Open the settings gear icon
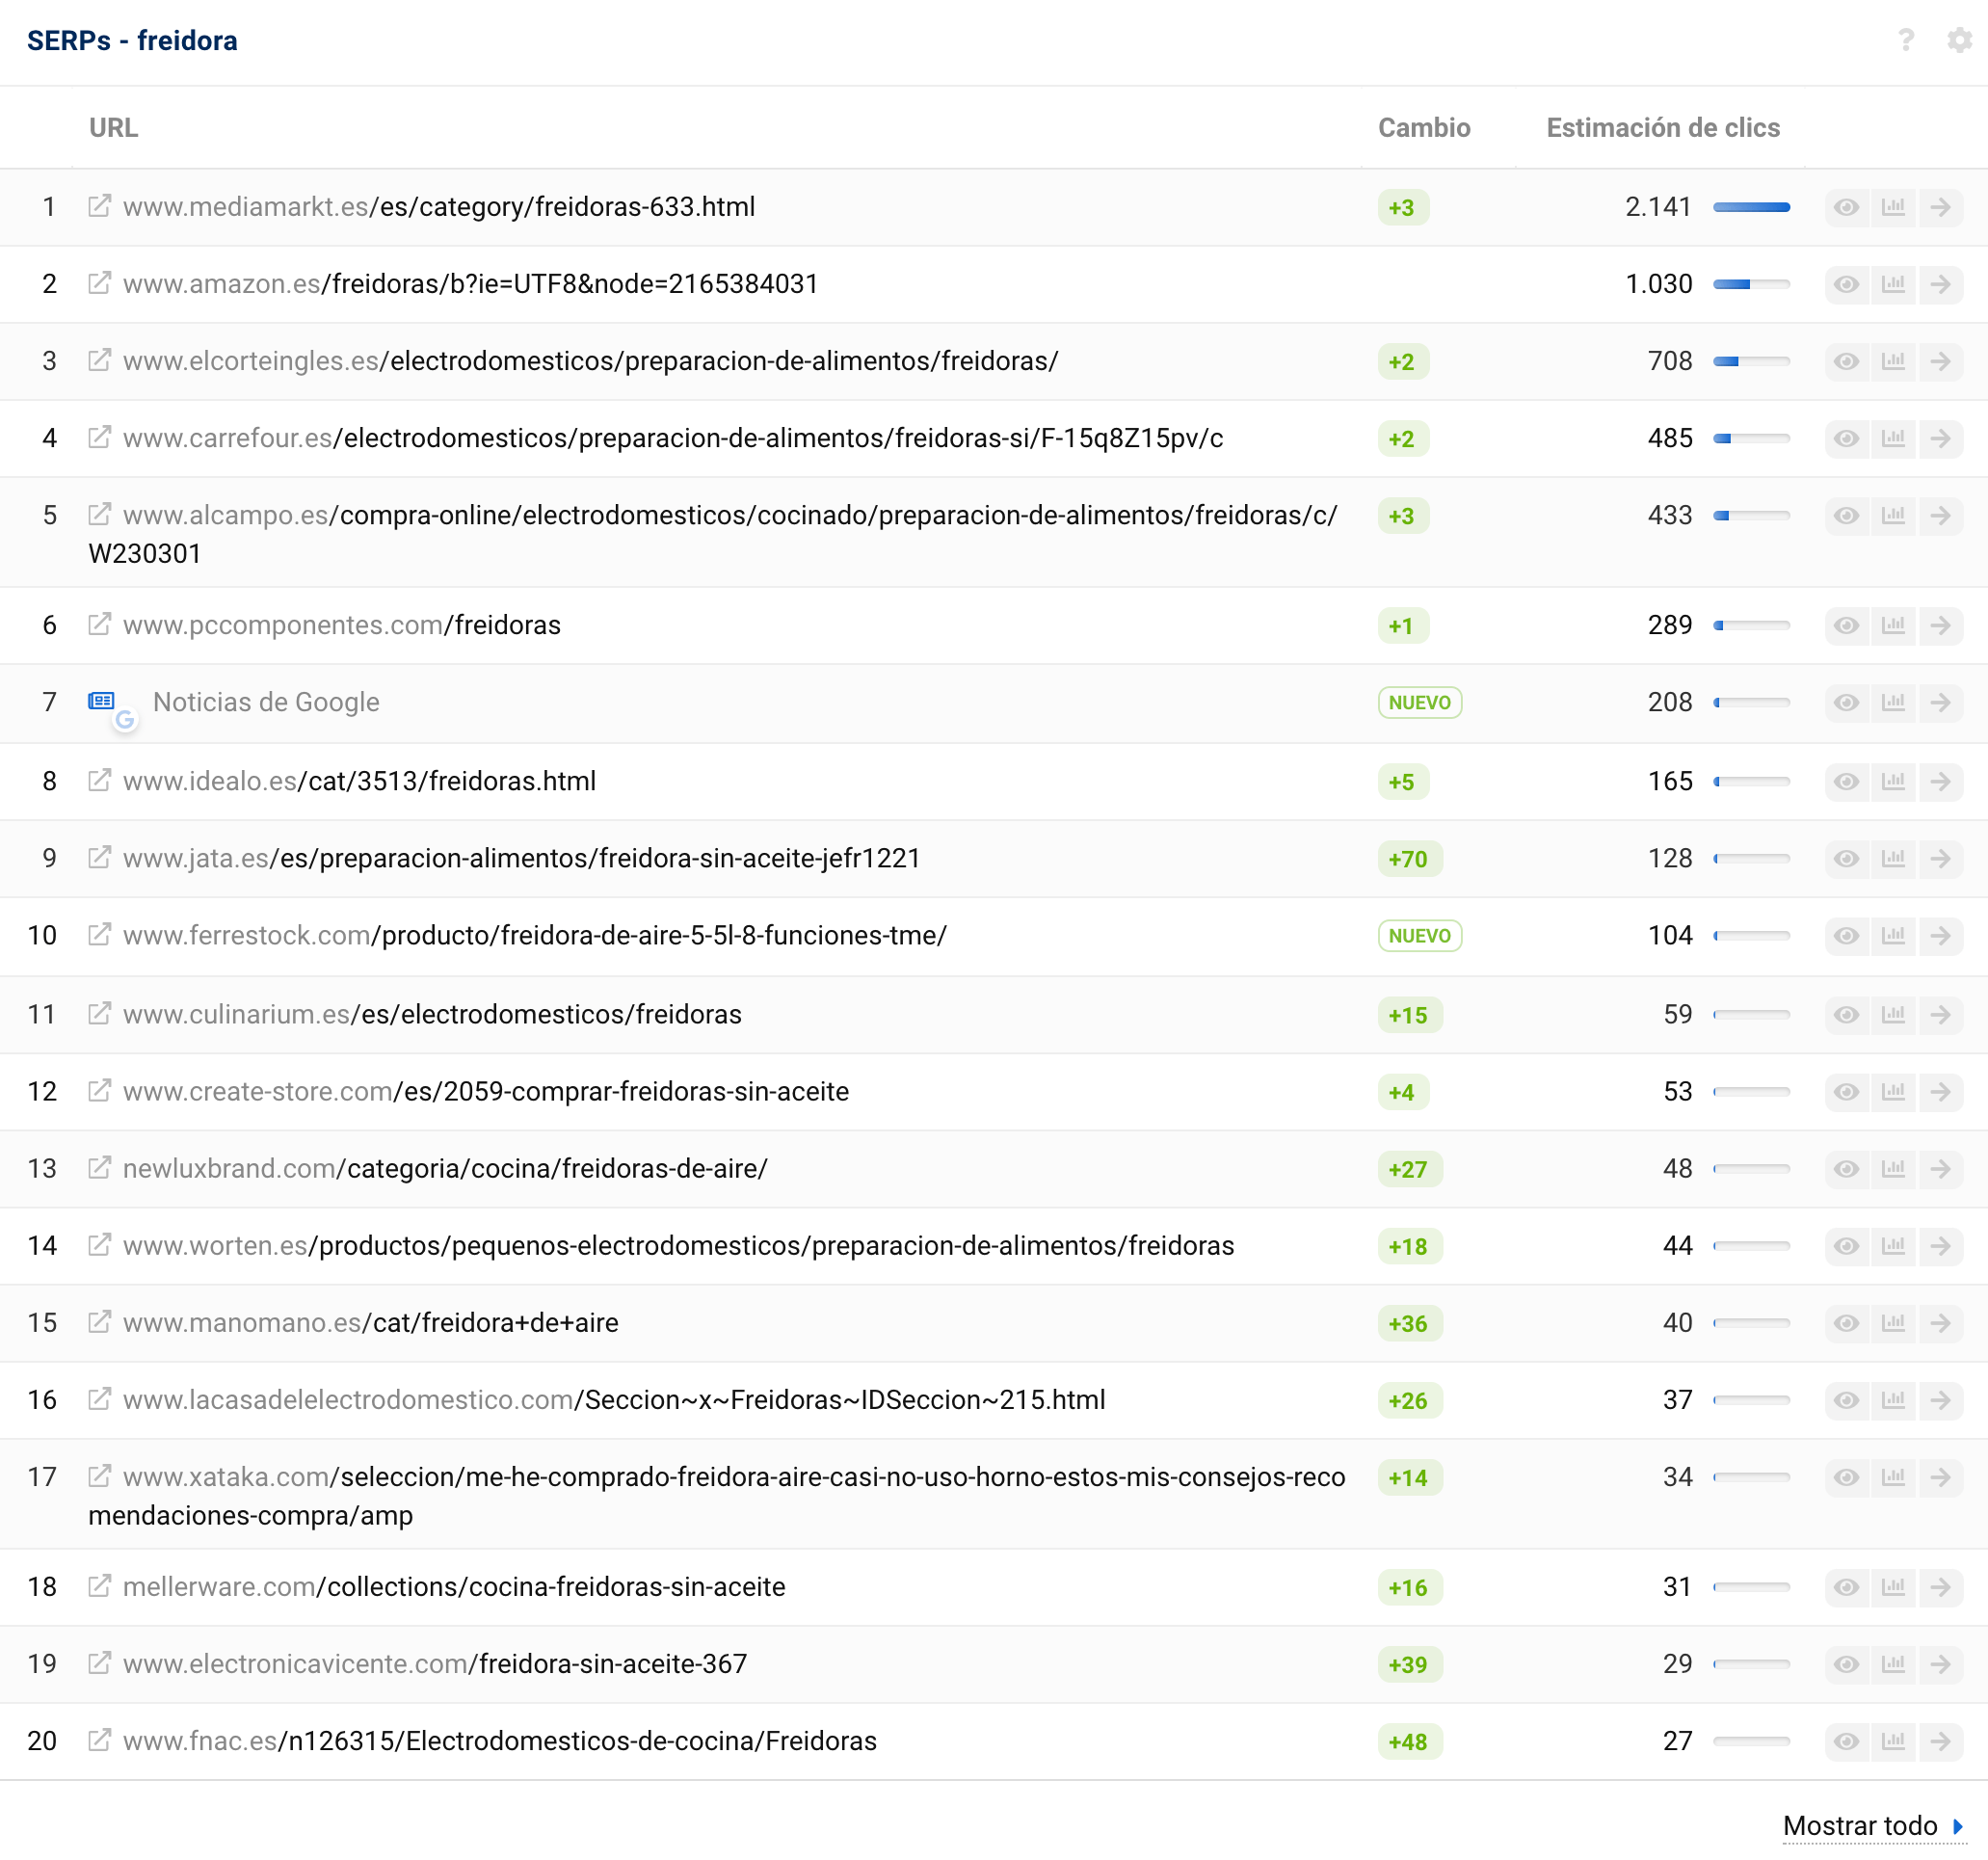1988x1860 pixels. 1959,40
